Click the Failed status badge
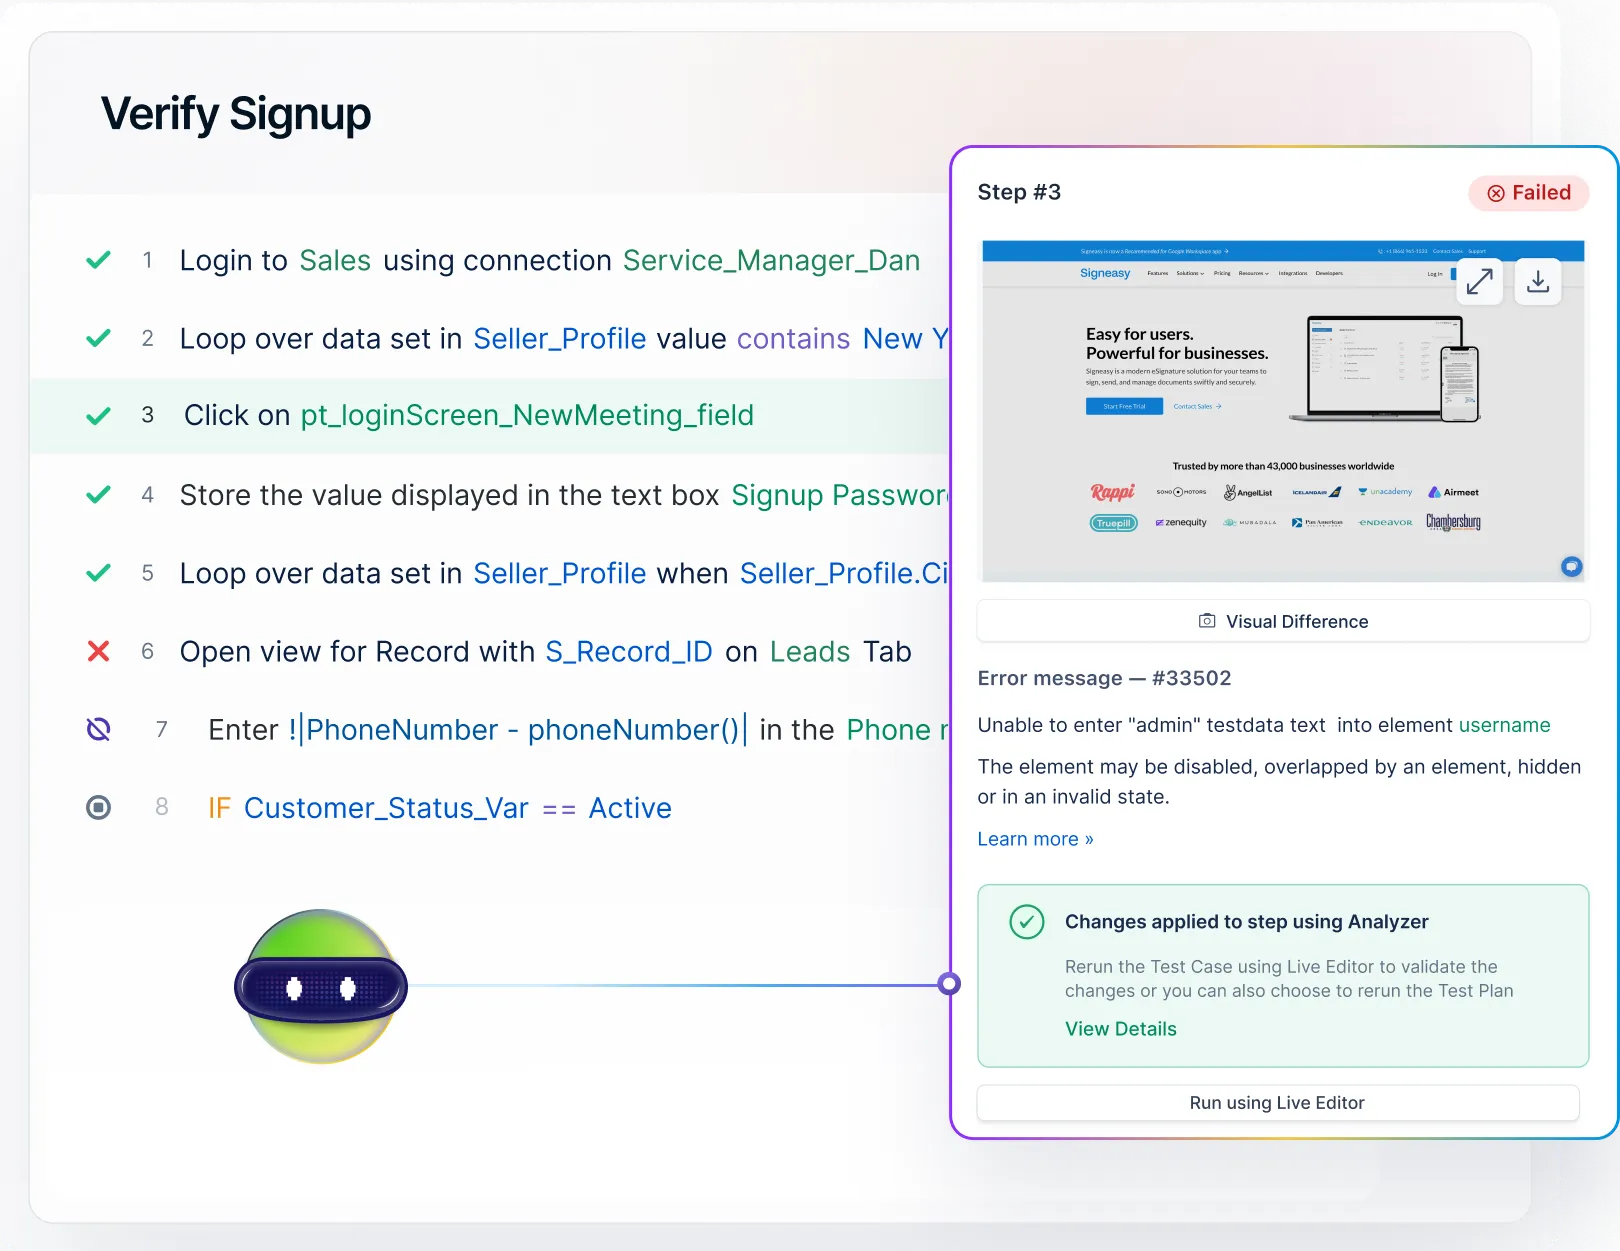Image resolution: width=1620 pixels, height=1251 pixels. pyautogui.click(x=1528, y=193)
